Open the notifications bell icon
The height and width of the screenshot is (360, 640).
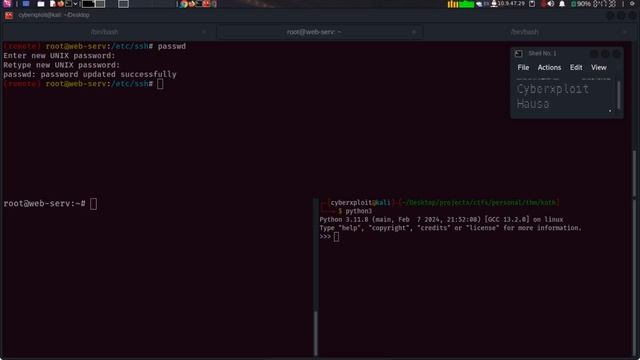tap(562, 4)
